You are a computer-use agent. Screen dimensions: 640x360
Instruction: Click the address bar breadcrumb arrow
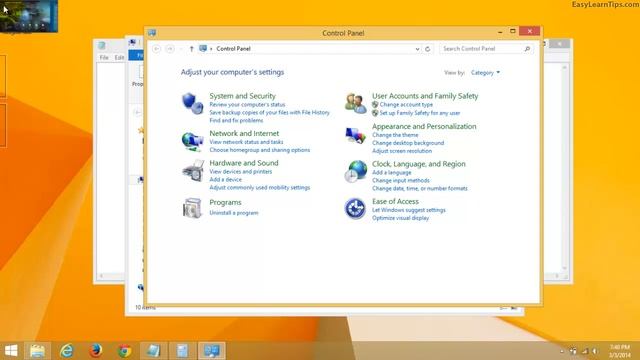211,49
